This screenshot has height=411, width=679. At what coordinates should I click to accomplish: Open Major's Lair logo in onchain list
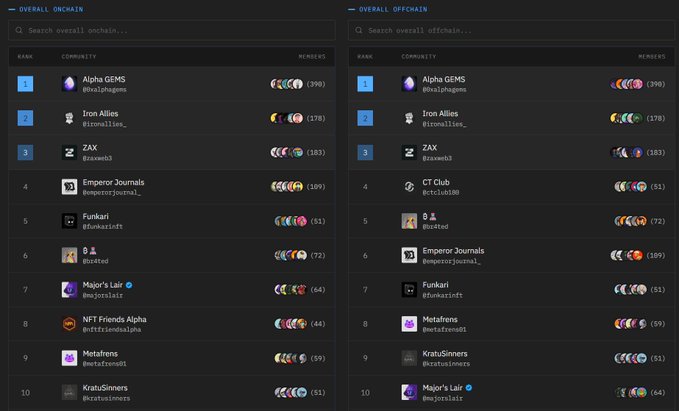tap(69, 289)
